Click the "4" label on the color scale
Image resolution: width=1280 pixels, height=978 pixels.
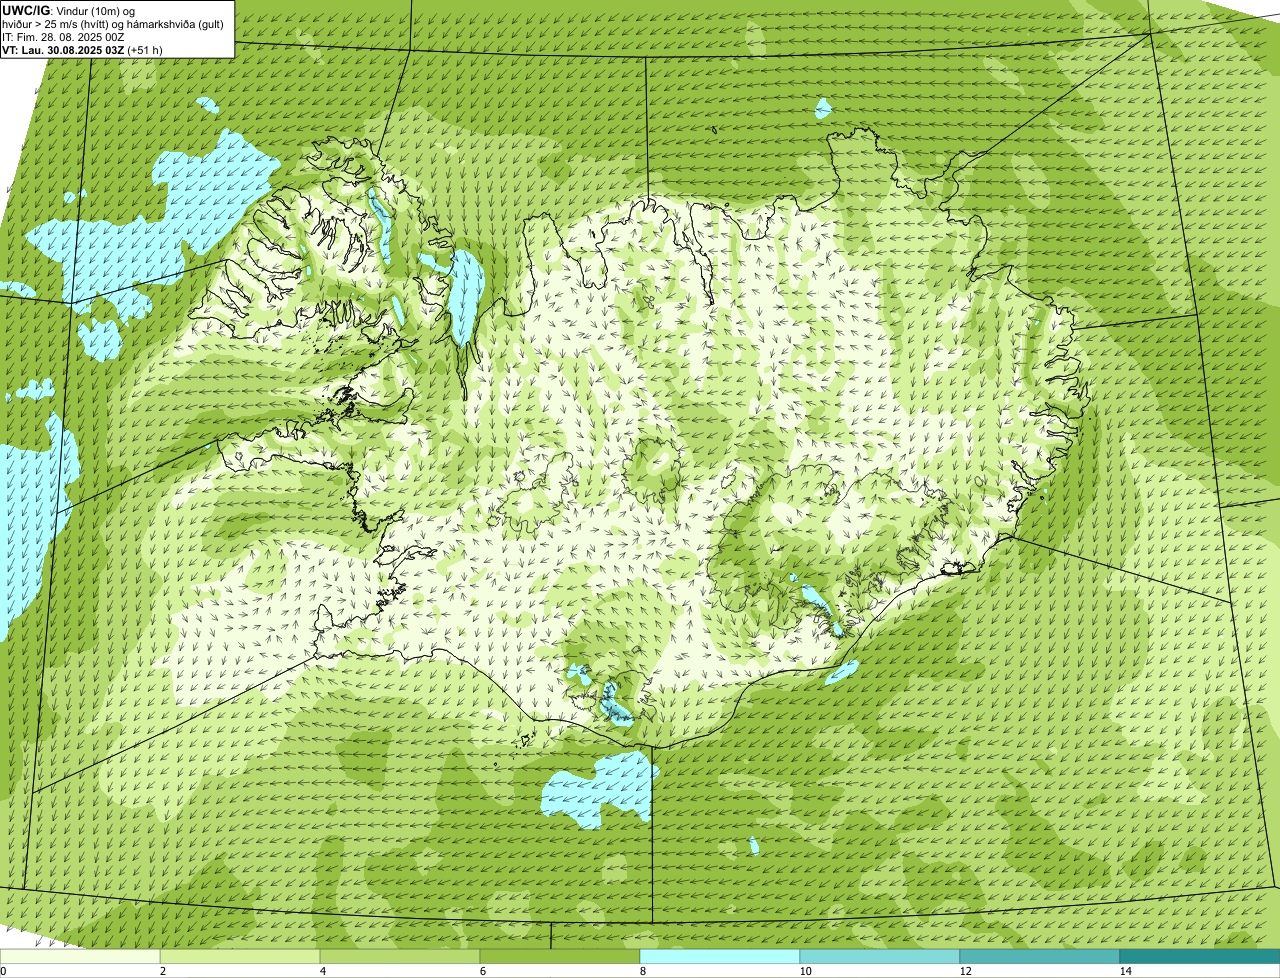(322, 971)
